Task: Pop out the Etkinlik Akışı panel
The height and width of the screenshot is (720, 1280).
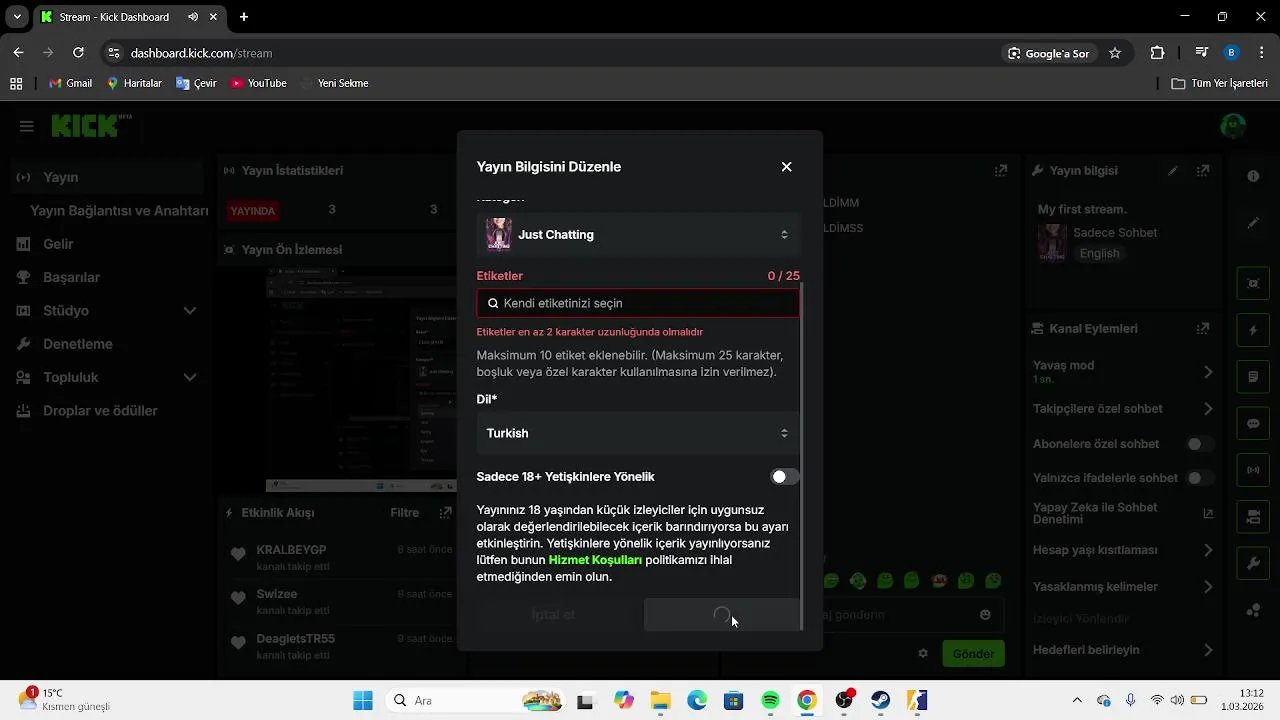Action: point(446,513)
